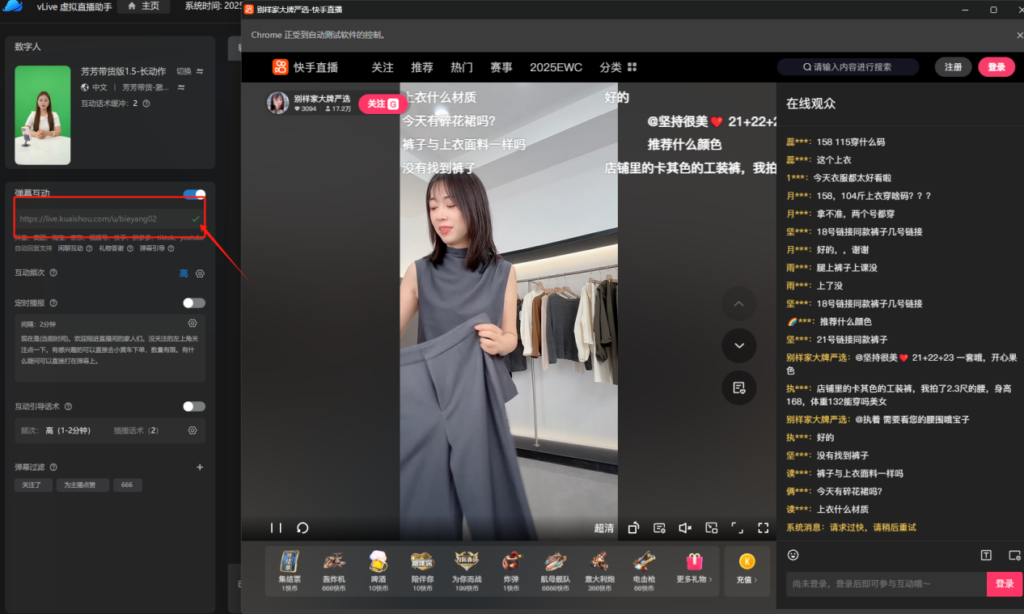Enable the 定时播报 toggle
Image resolution: width=1024 pixels, height=614 pixels.
click(194, 303)
